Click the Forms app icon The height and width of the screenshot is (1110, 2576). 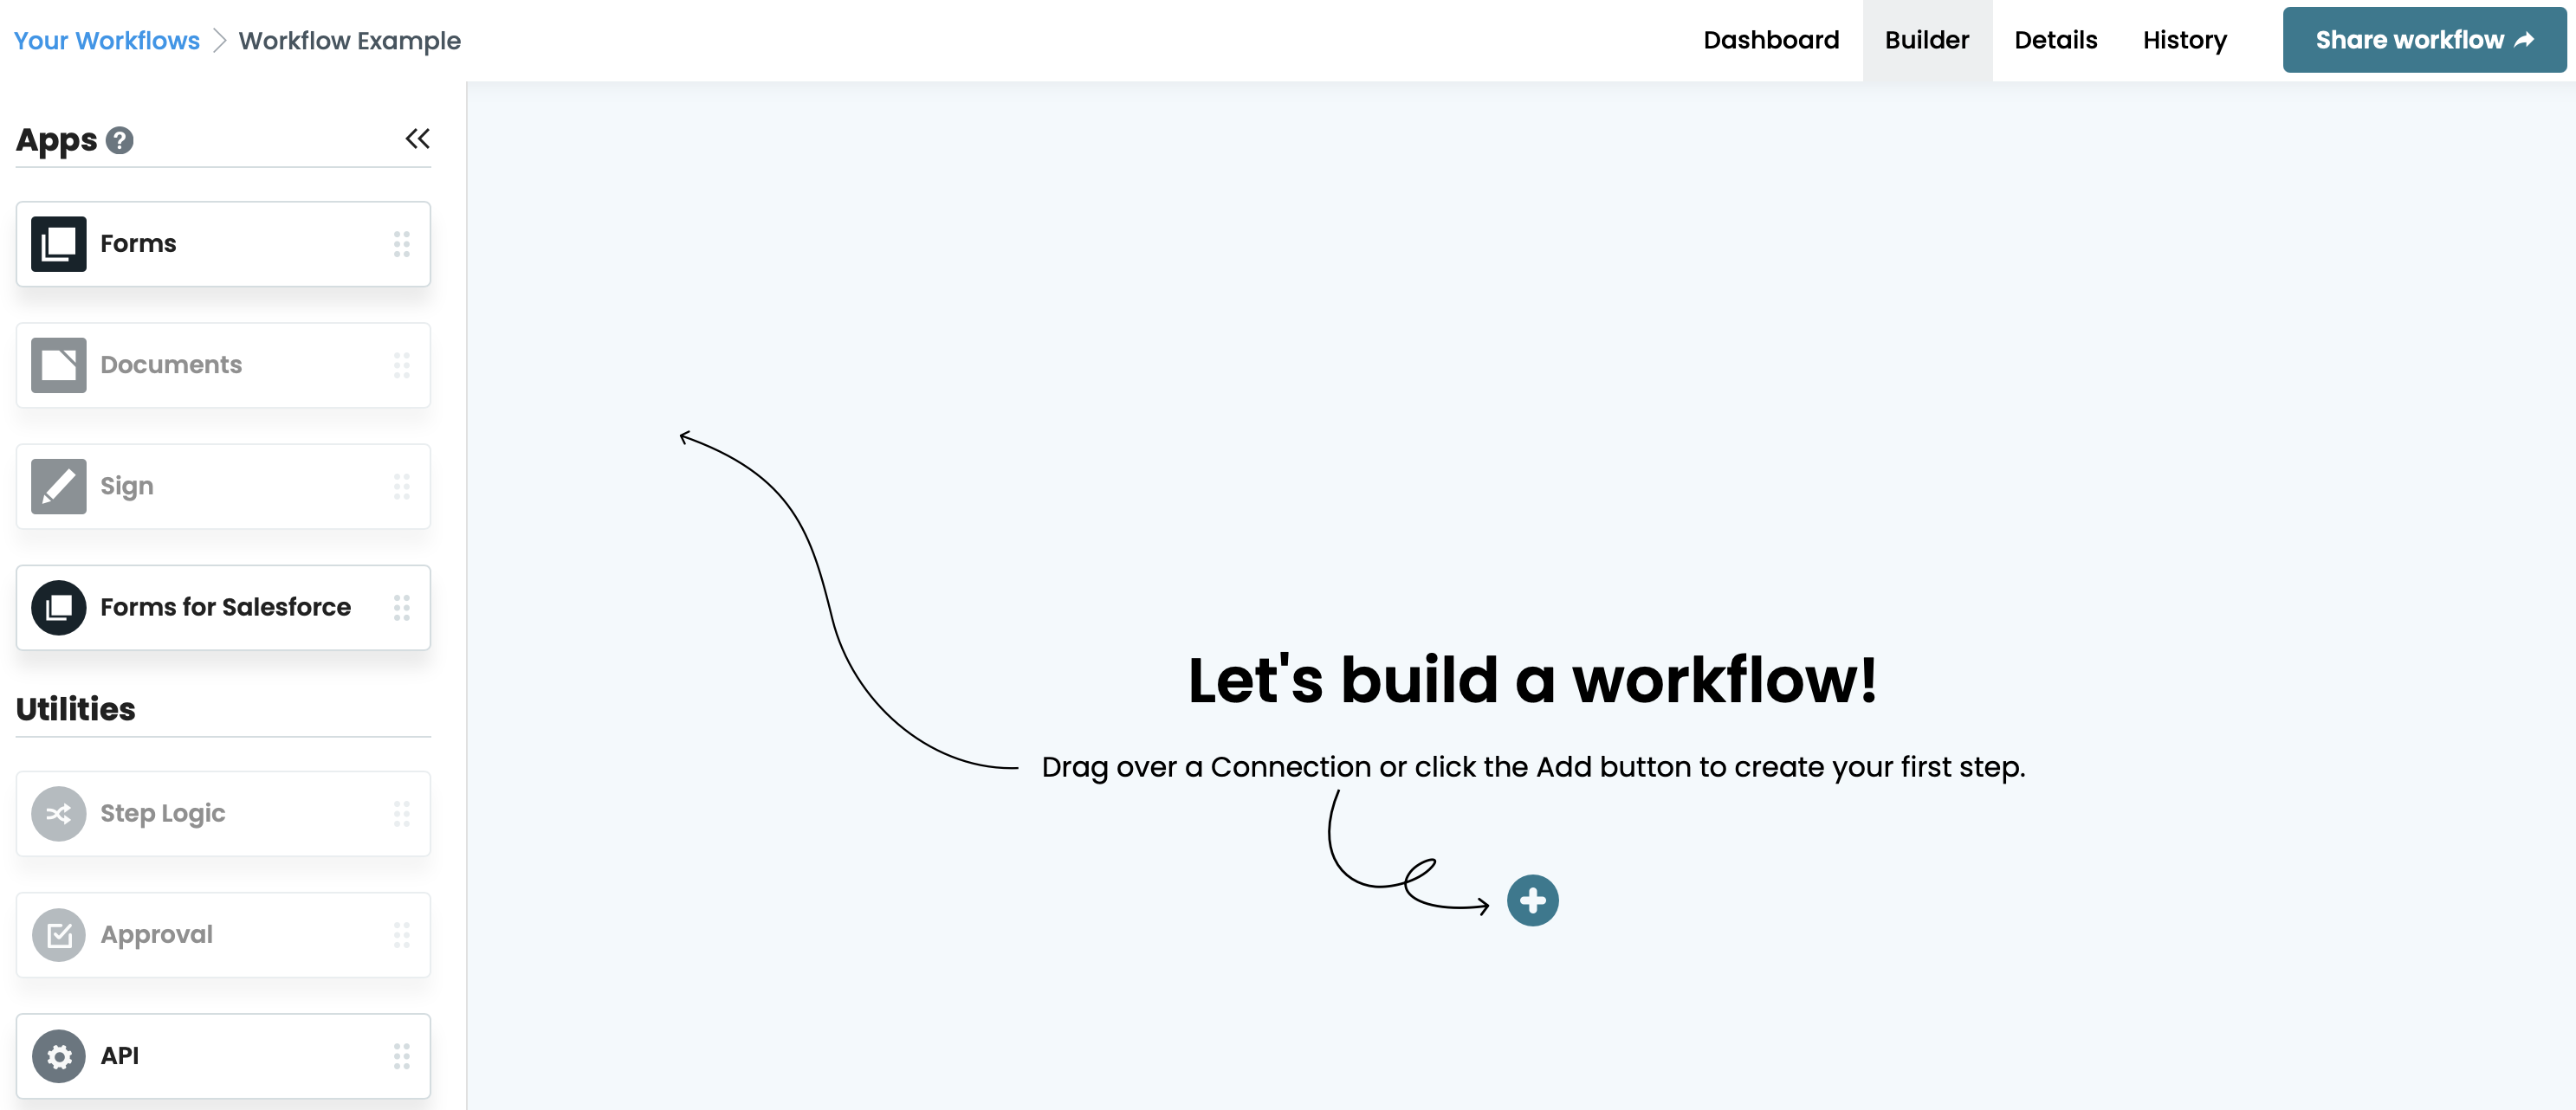pos(58,244)
